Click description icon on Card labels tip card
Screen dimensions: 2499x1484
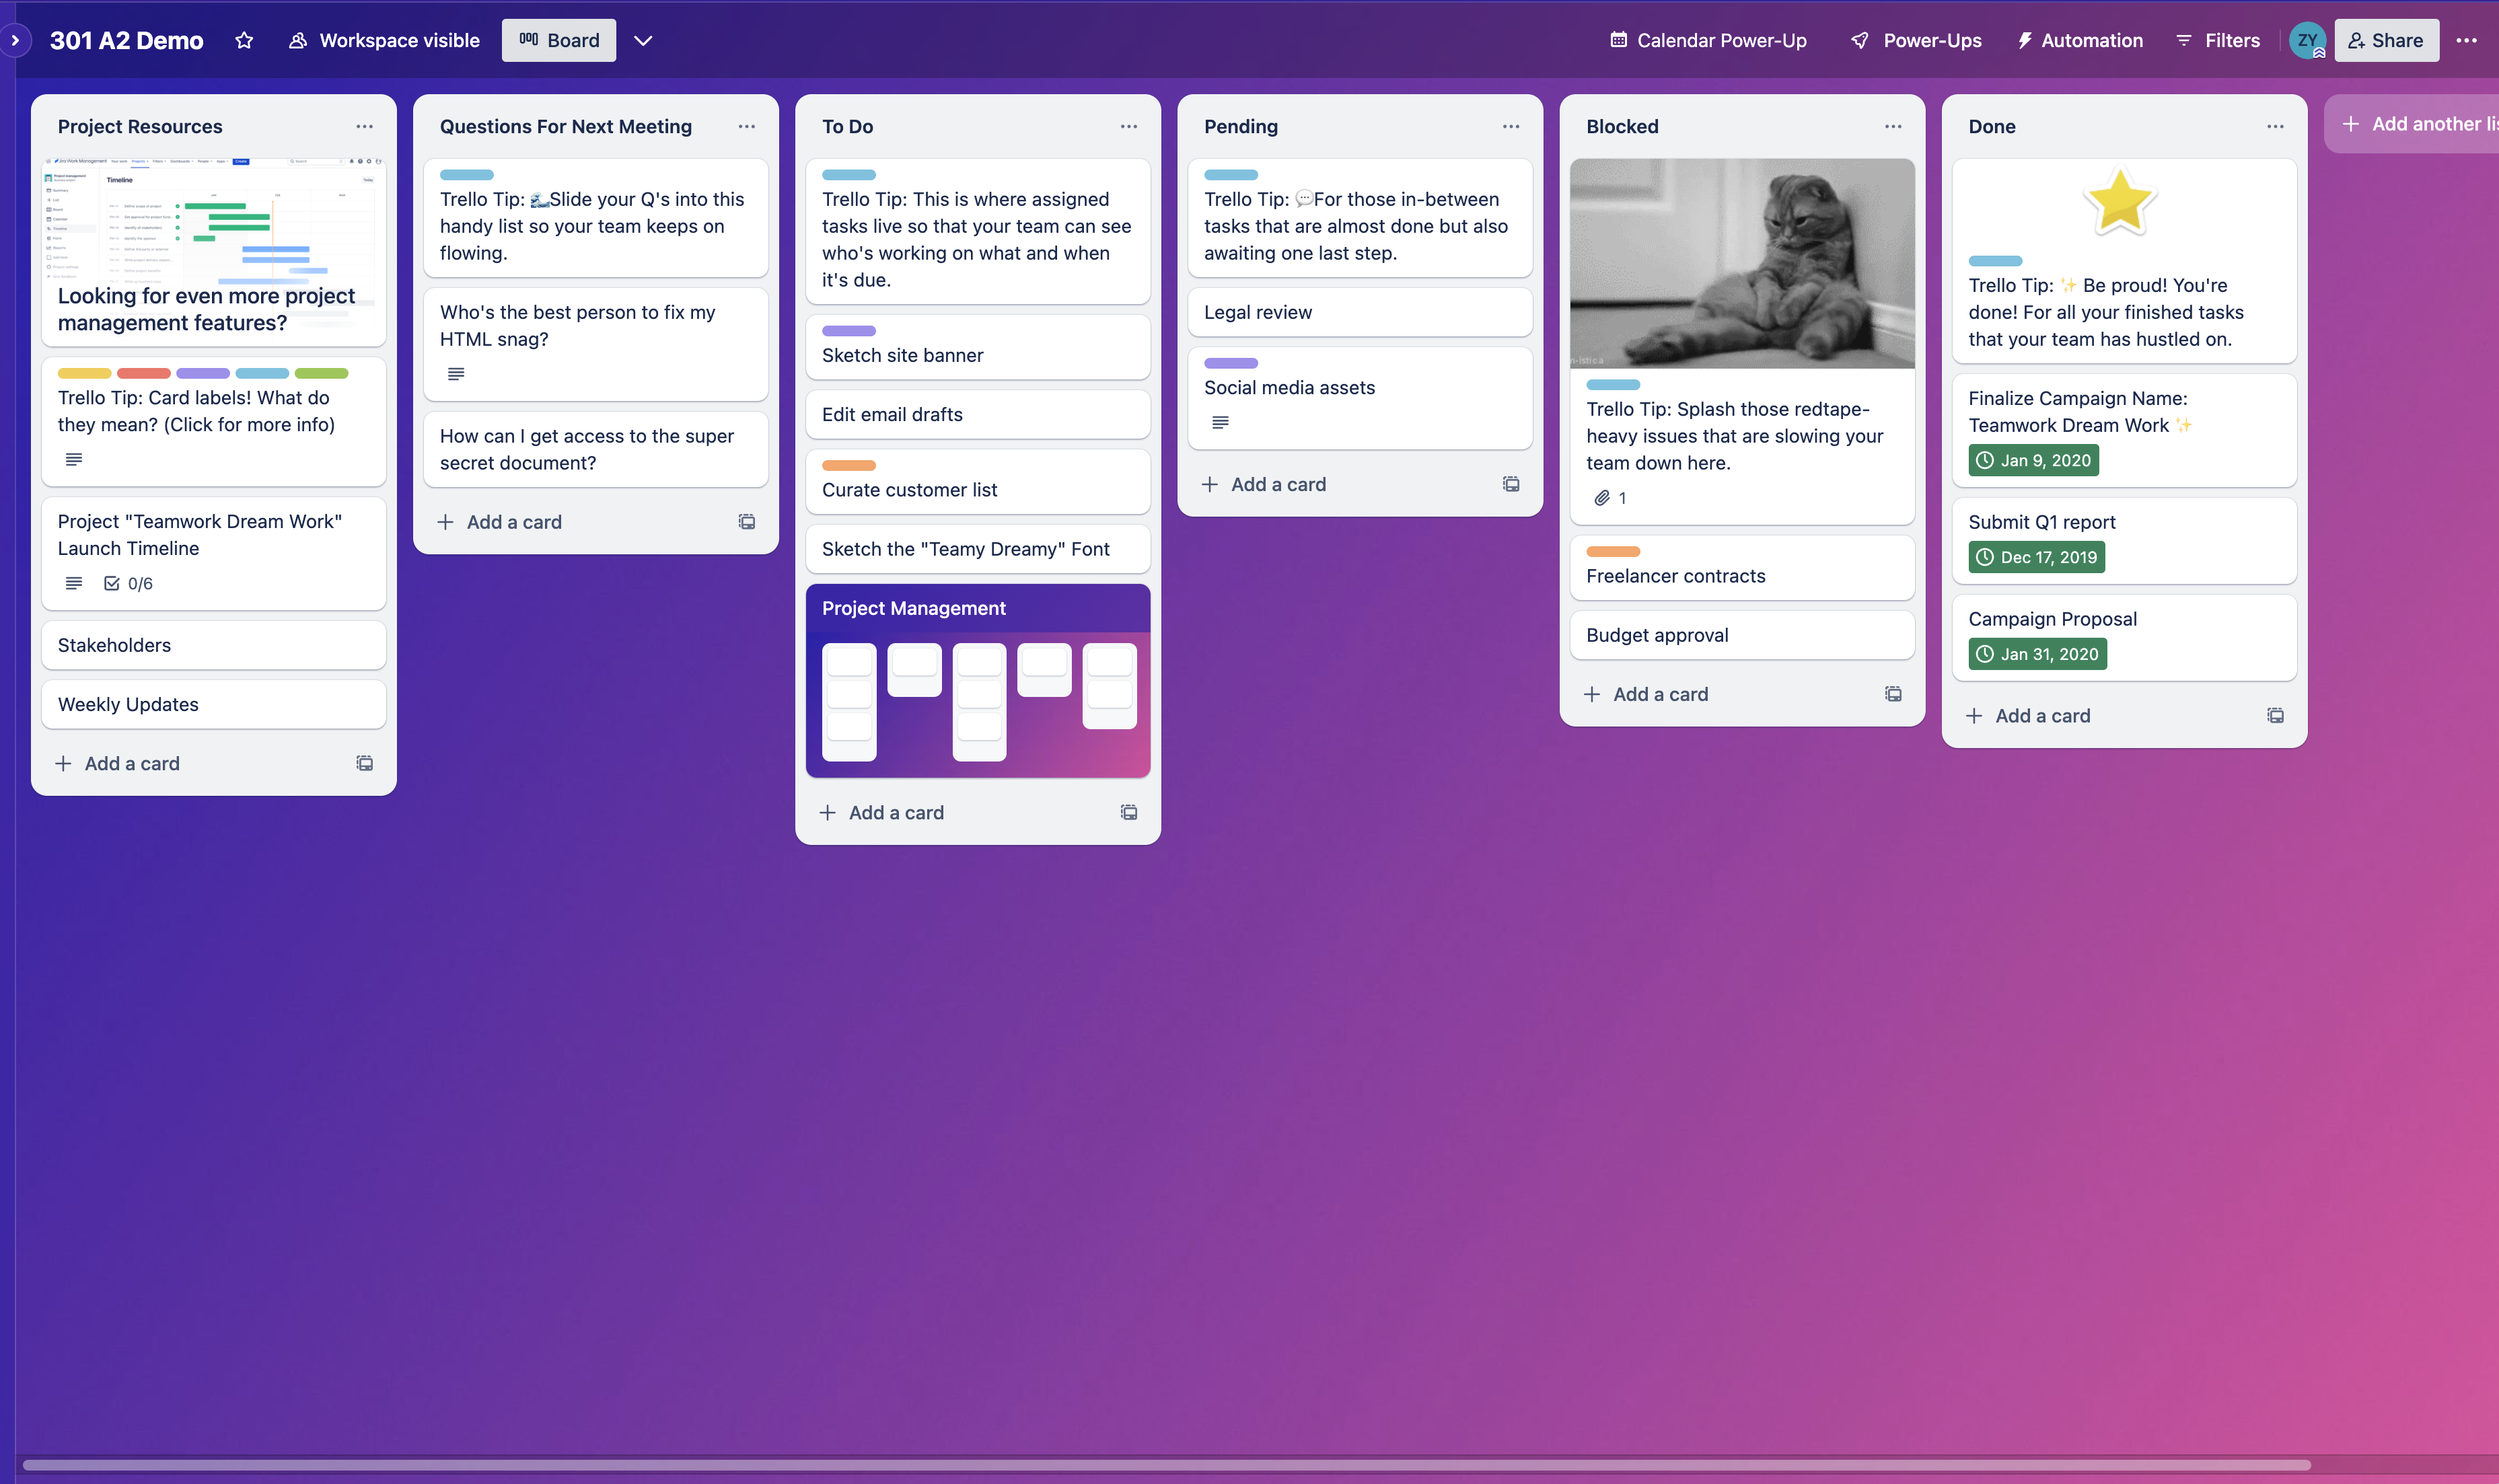[x=74, y=459]
